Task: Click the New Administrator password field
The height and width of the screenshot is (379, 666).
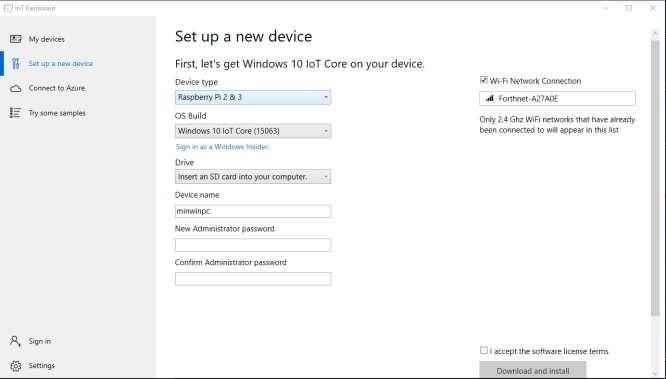Action: 253,245
